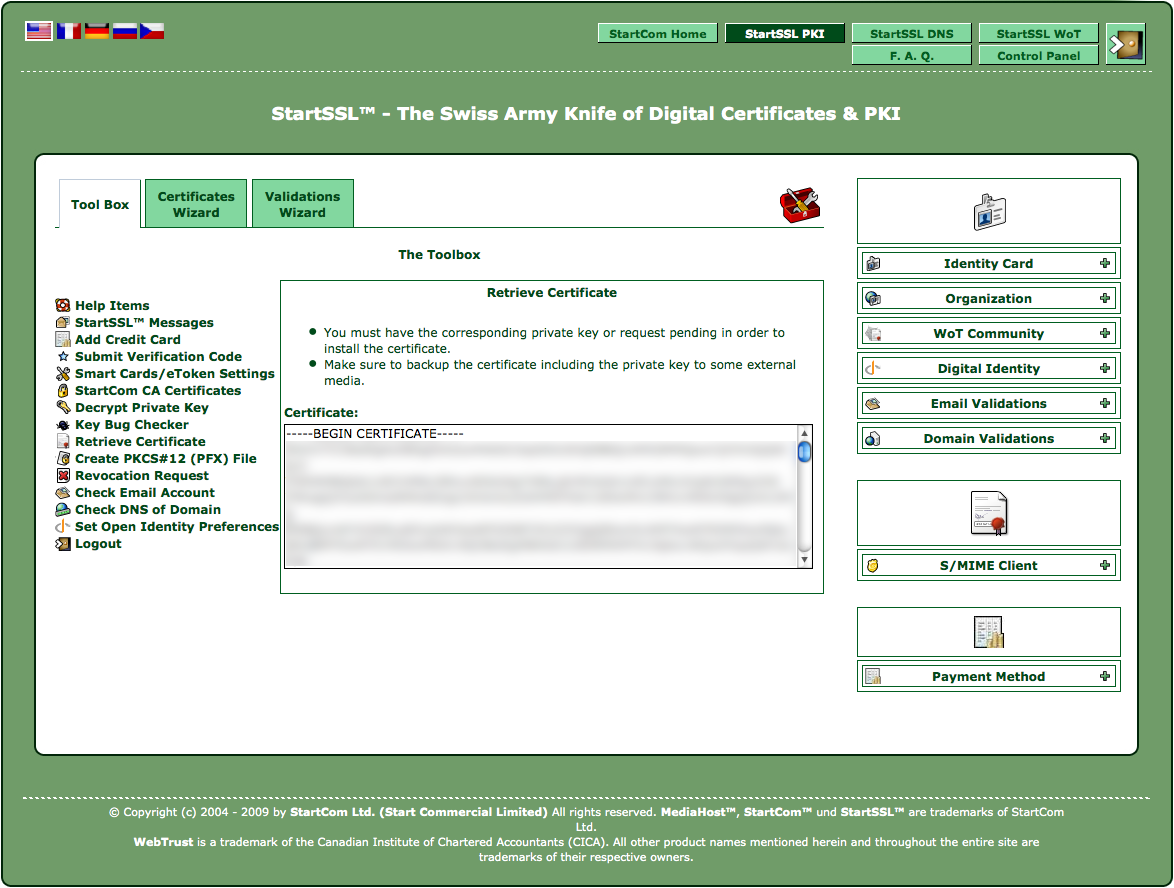Switch language with the French flag icon
The image size is (1174, 888).
click(x=68, y=31)
